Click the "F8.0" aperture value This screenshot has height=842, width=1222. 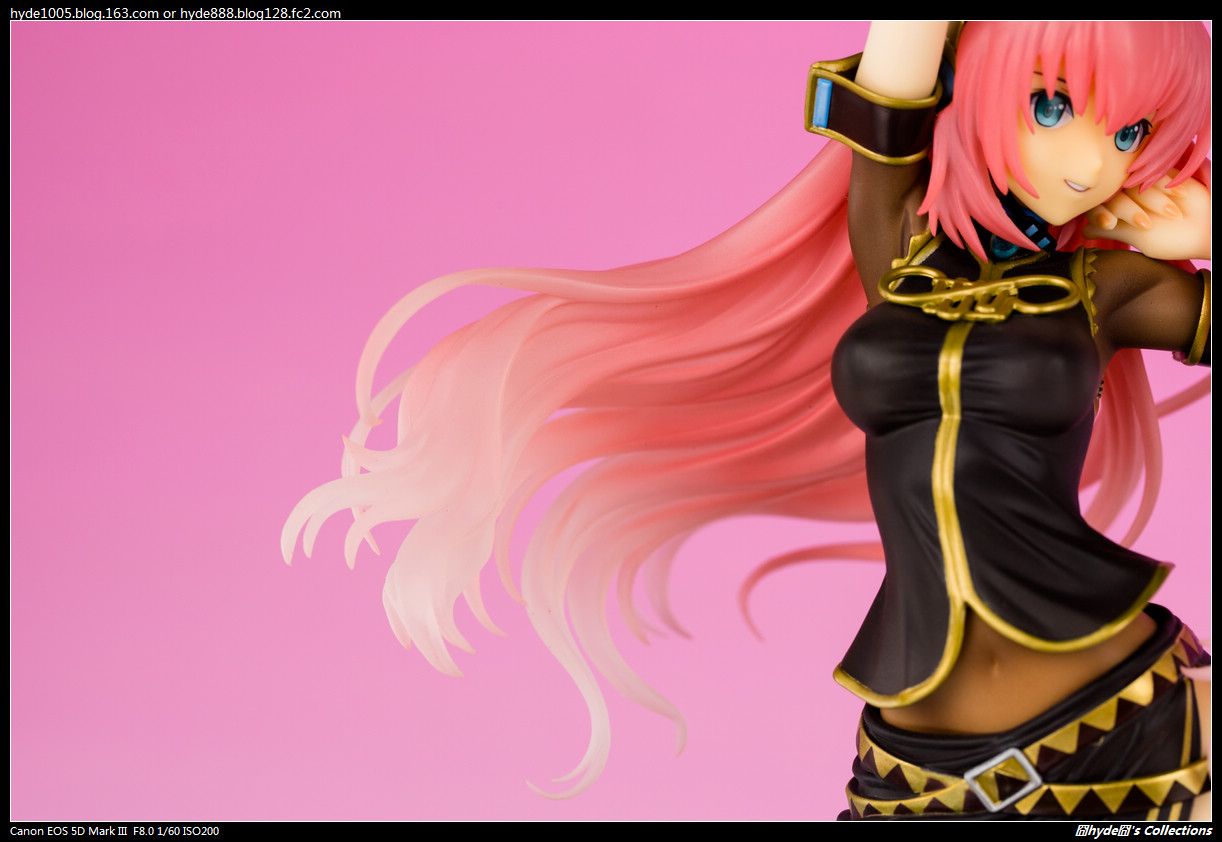point(144,831)
